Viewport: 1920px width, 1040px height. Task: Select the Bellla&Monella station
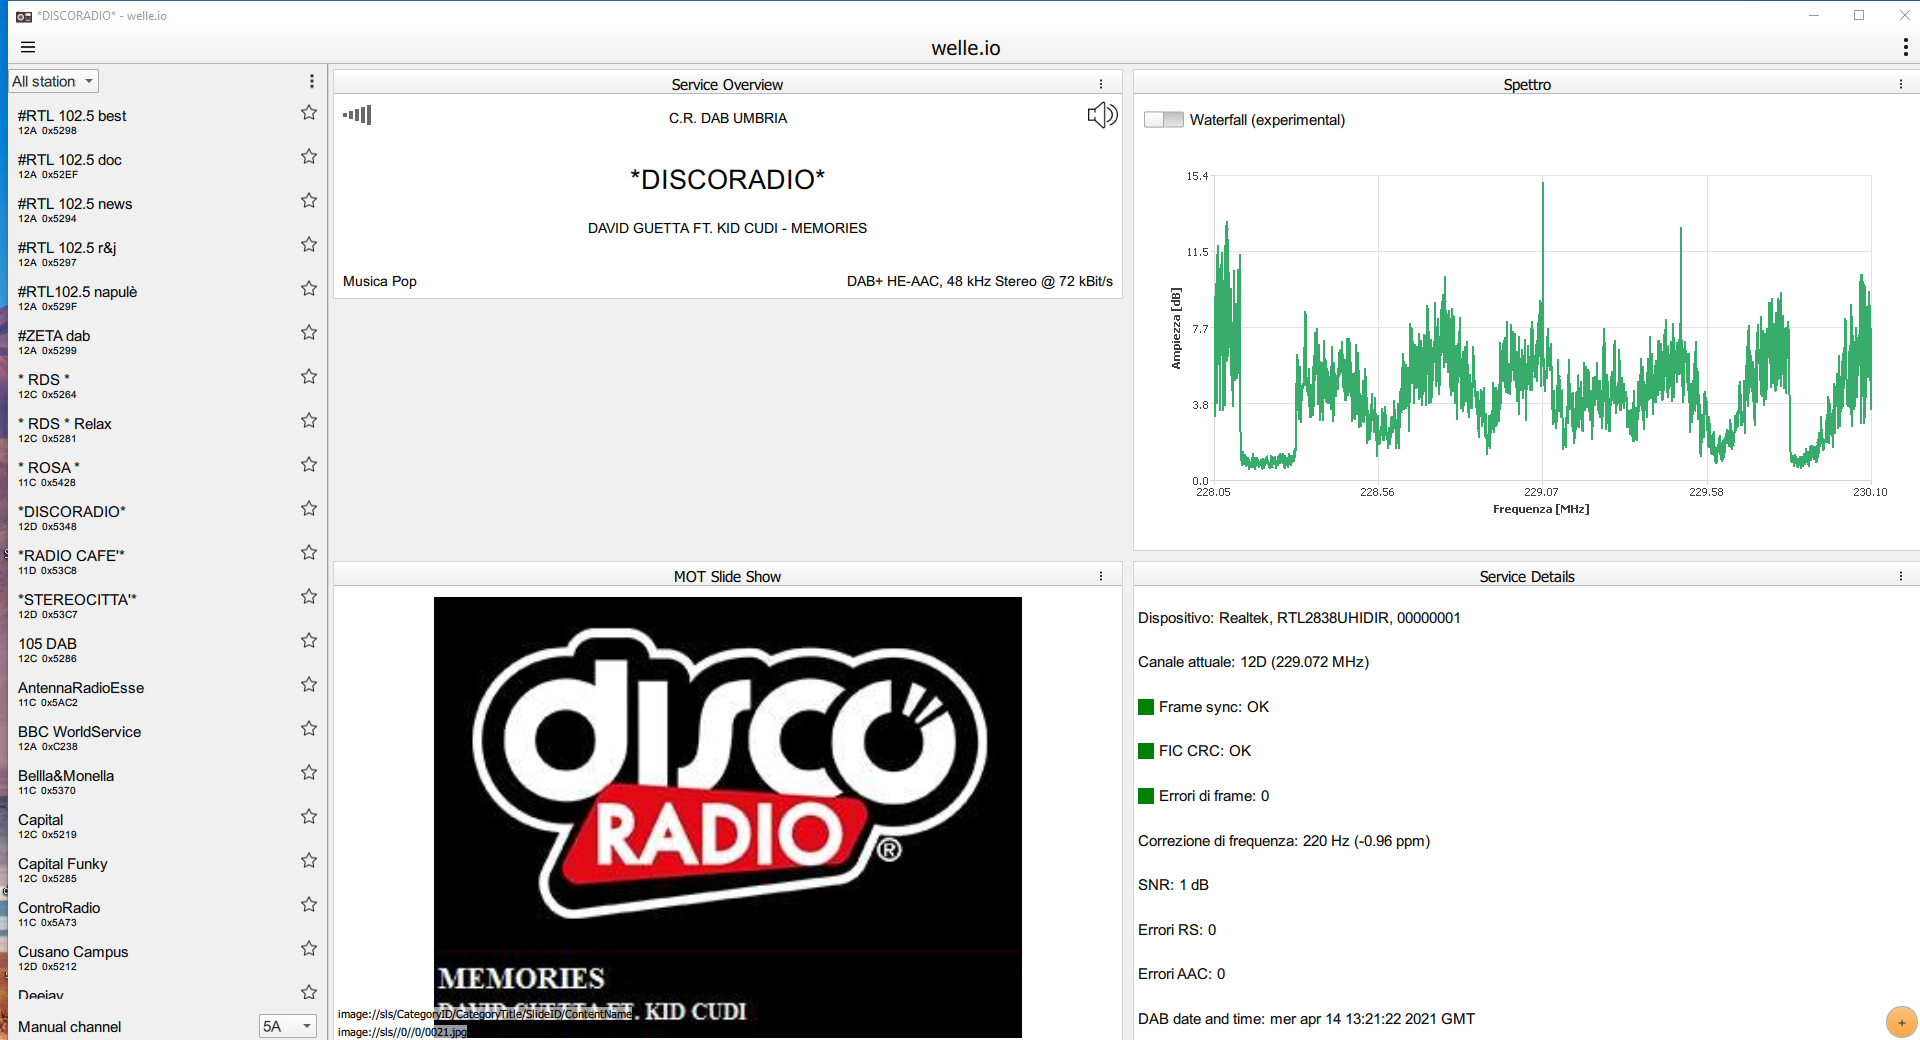[150, 781]
